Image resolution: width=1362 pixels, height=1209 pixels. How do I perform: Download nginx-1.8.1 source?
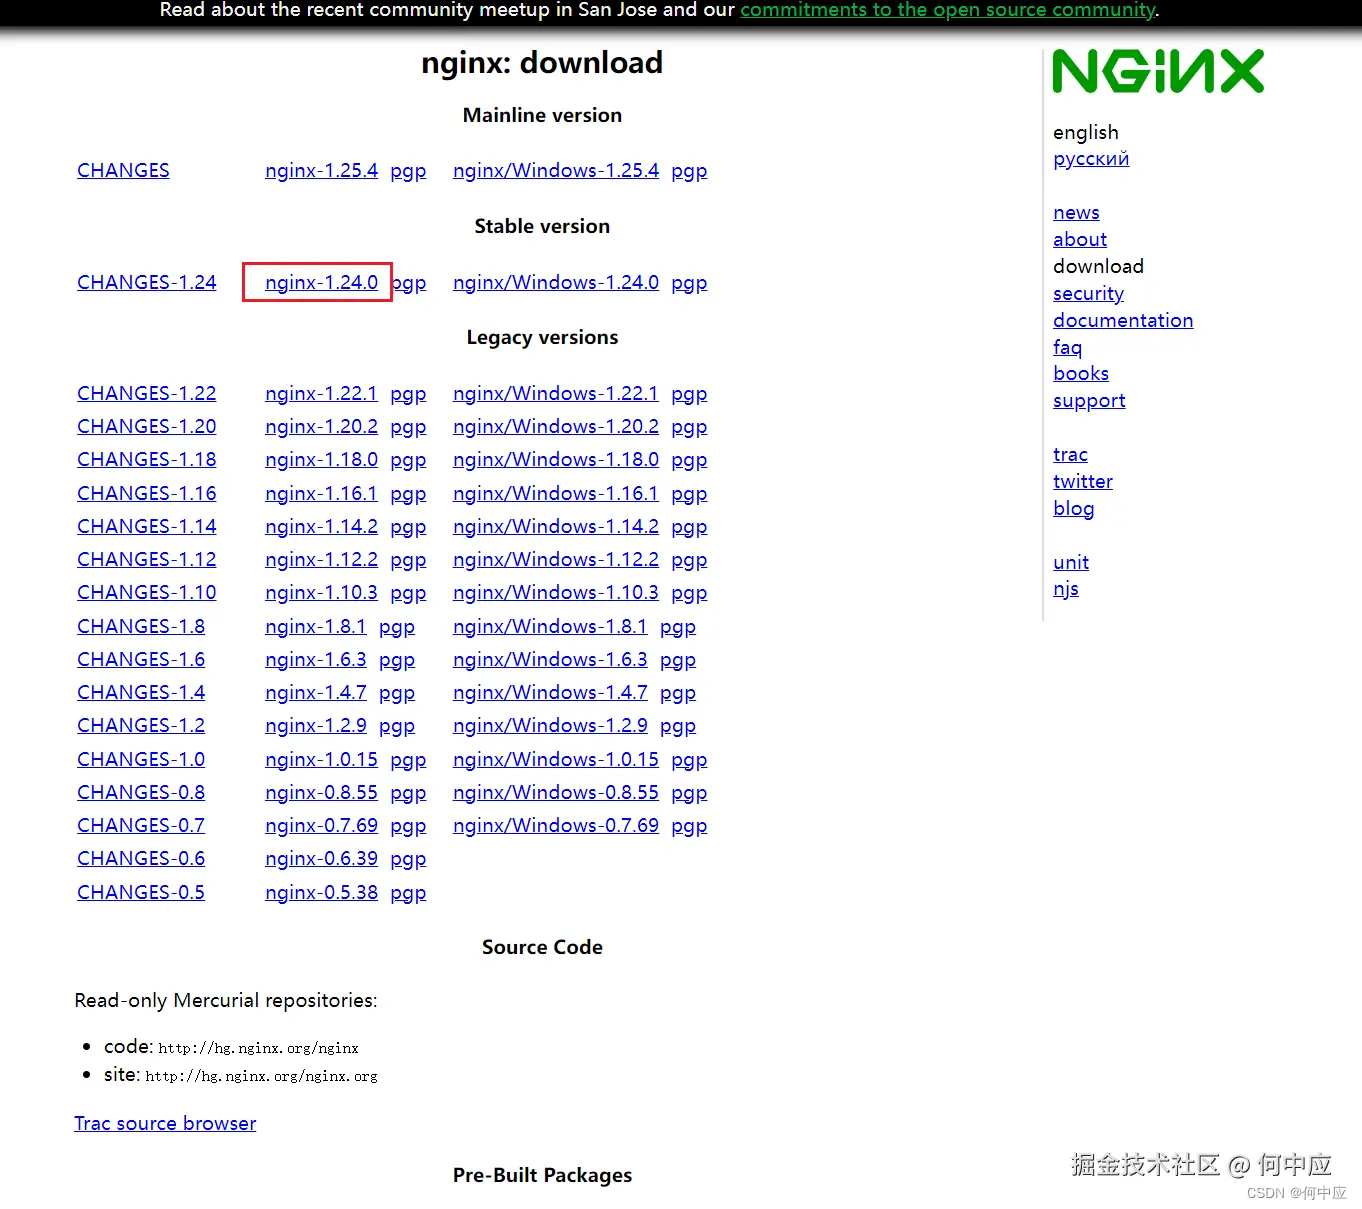pos(316,627)
